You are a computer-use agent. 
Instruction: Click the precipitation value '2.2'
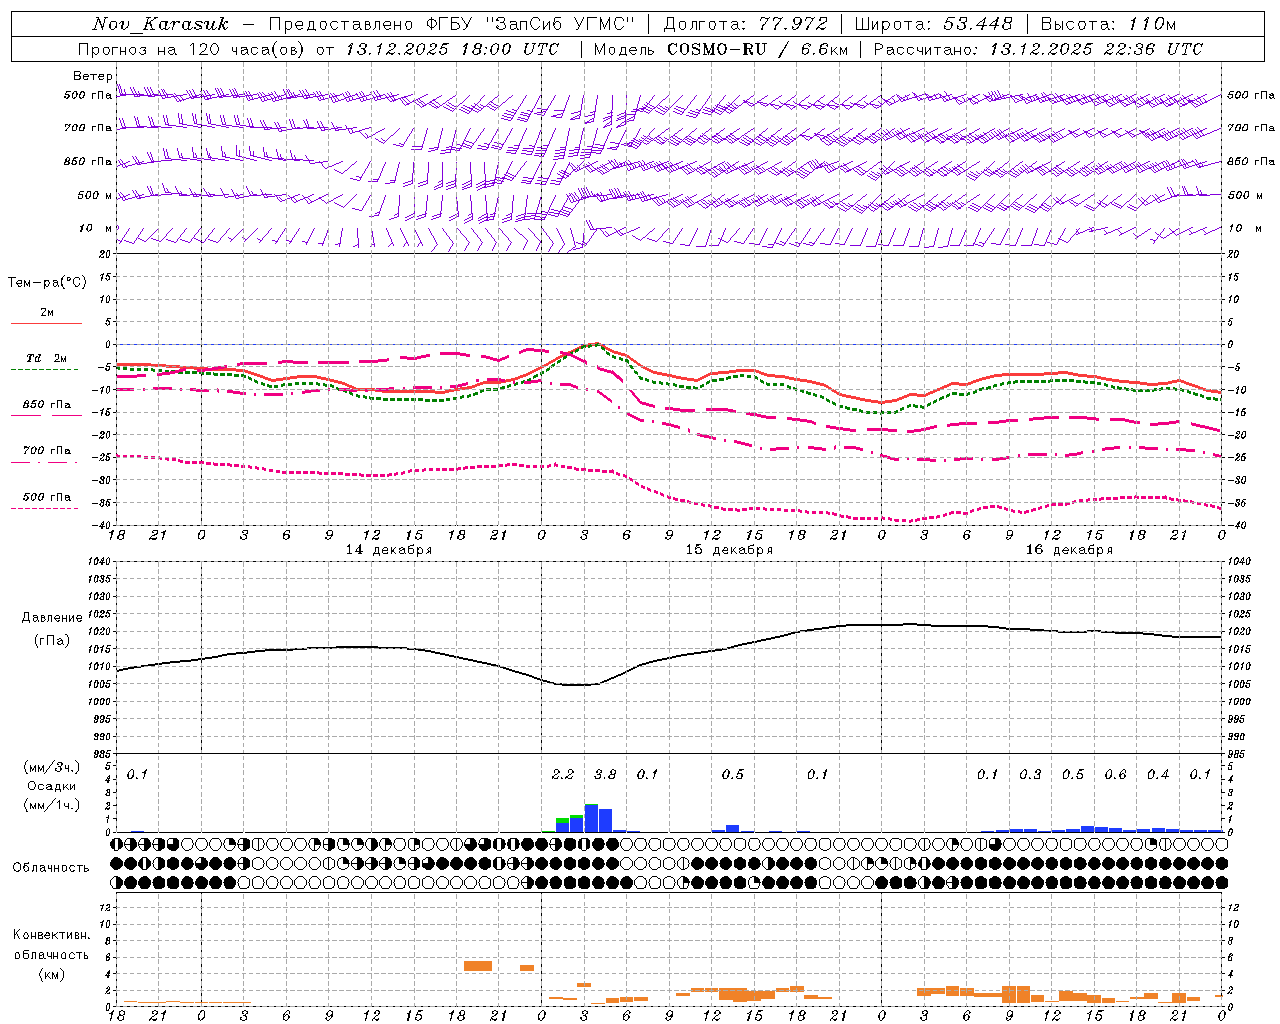(x=563, y=774)
